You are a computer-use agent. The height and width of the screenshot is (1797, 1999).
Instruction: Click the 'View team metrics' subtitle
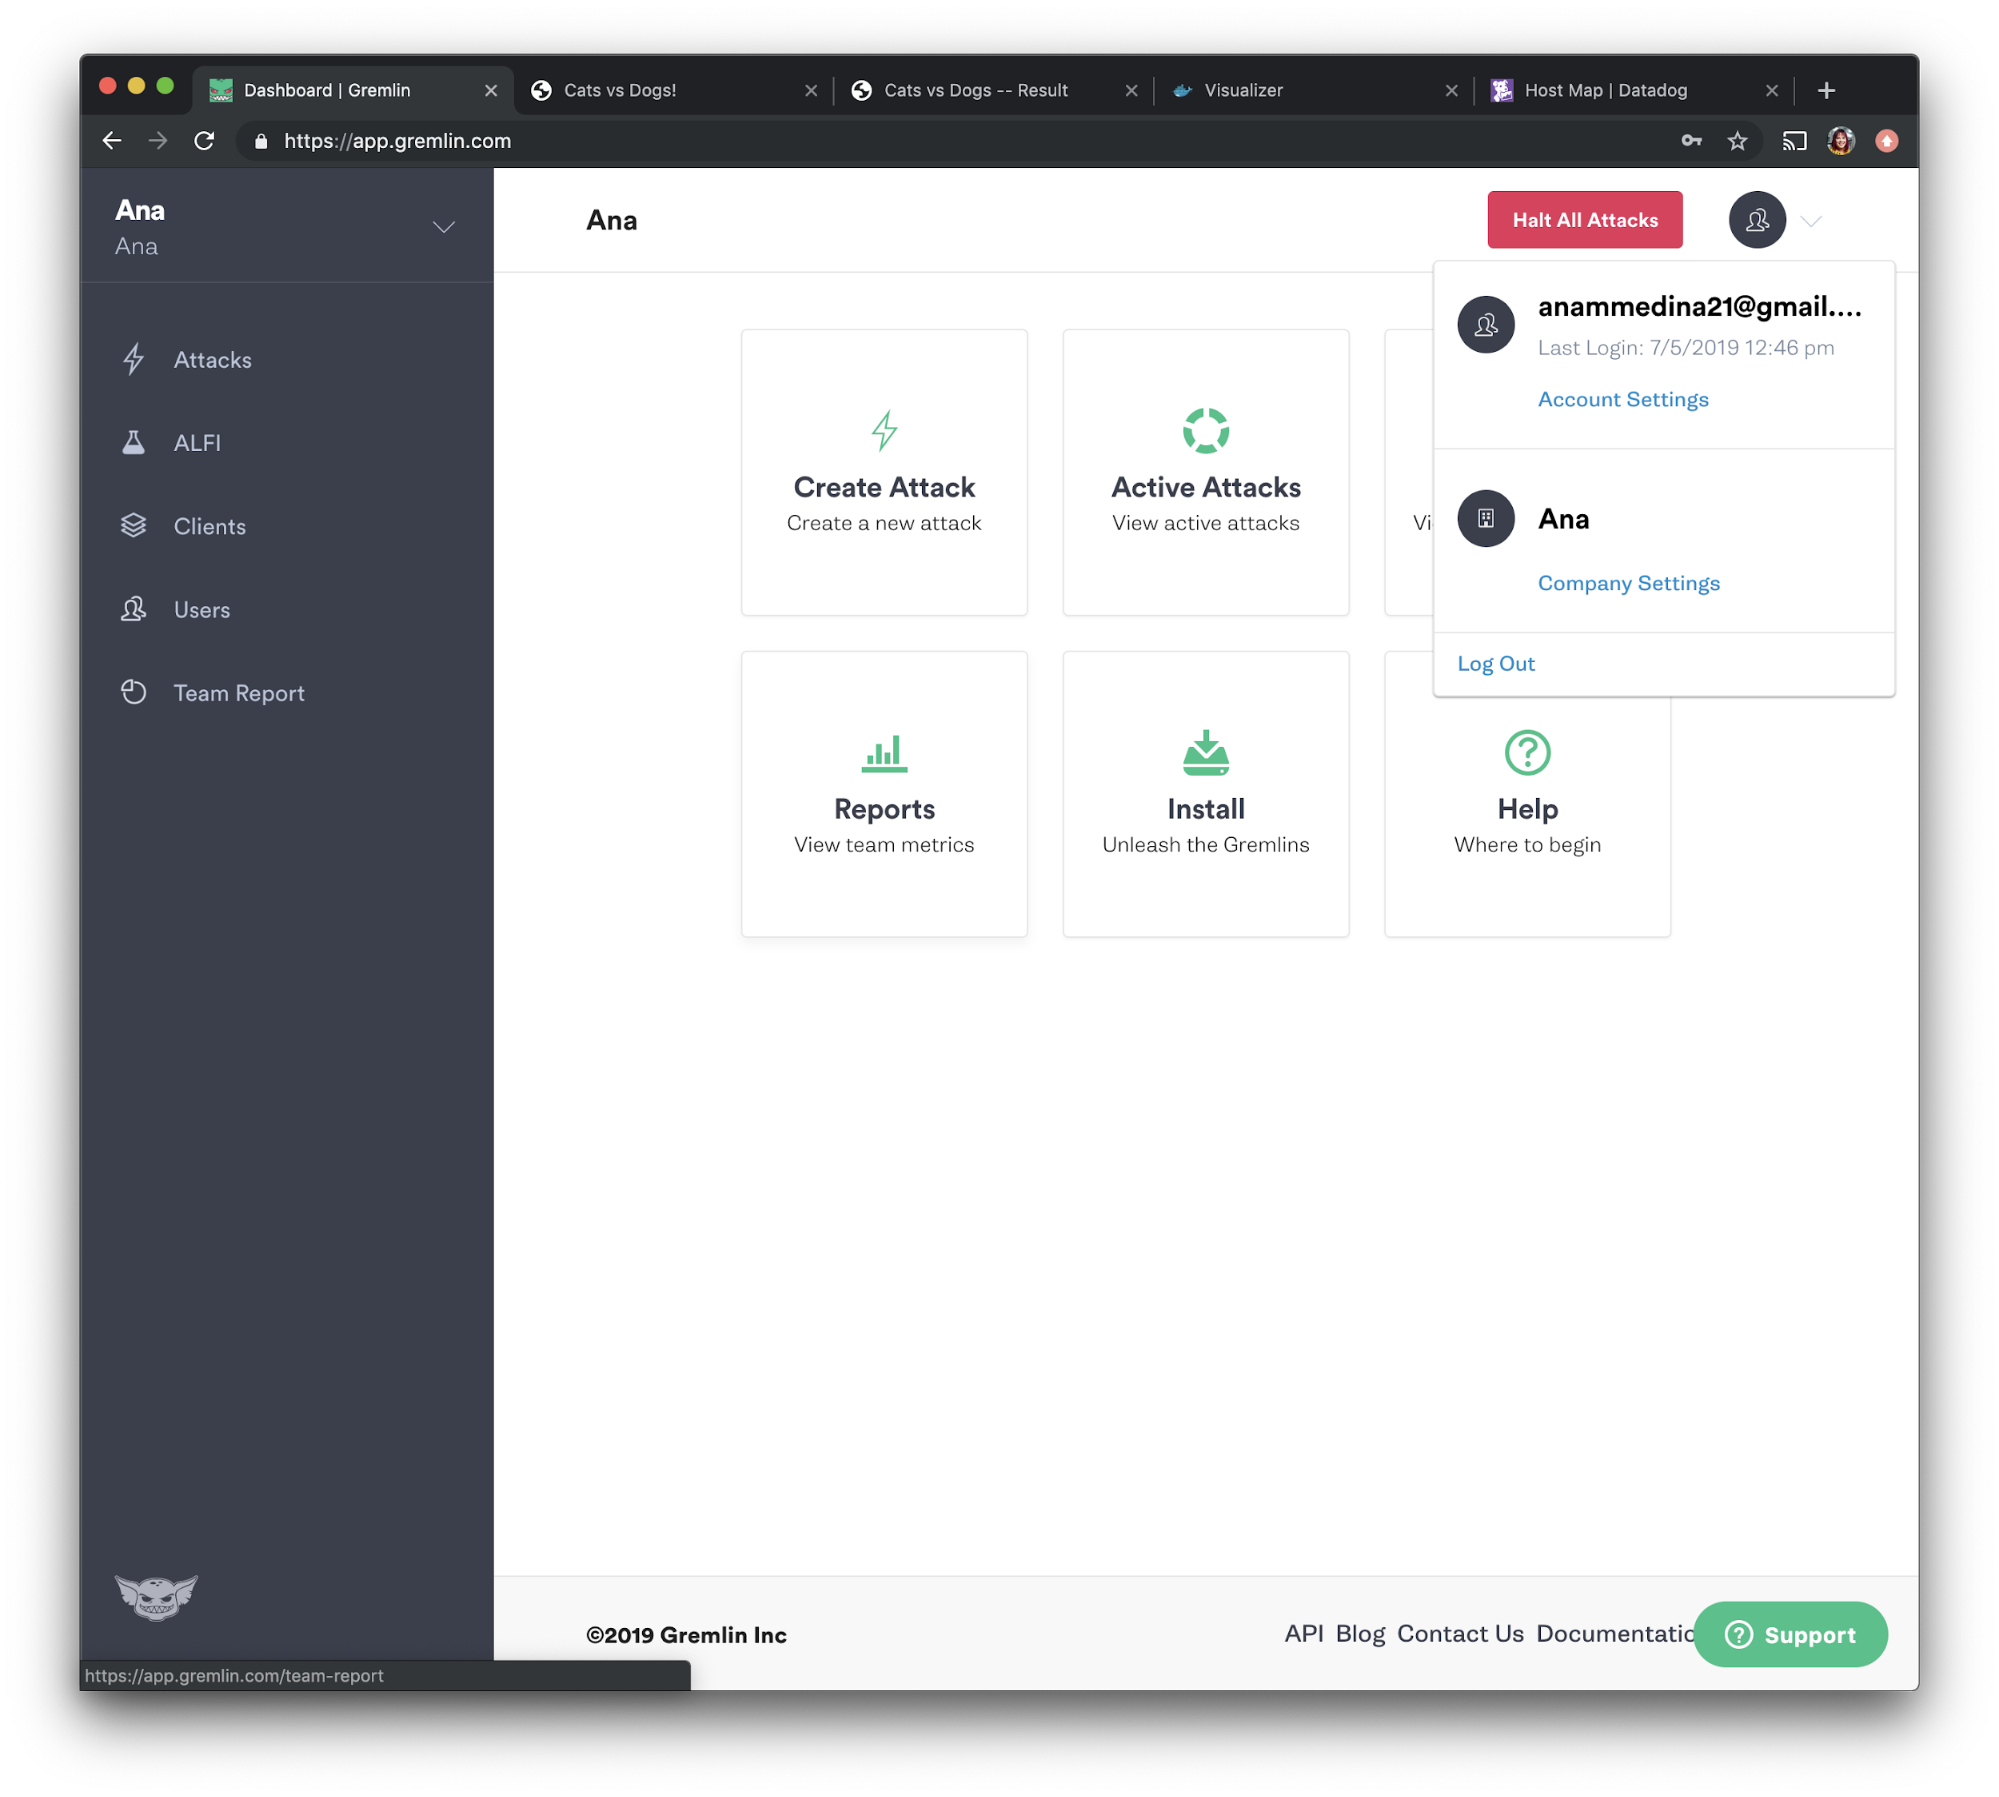(x=884, y=844)
